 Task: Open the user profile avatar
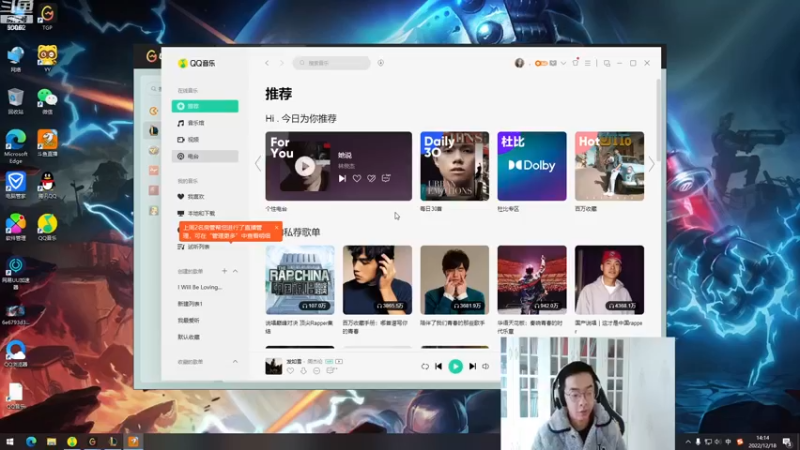click(x=519, y=63)
